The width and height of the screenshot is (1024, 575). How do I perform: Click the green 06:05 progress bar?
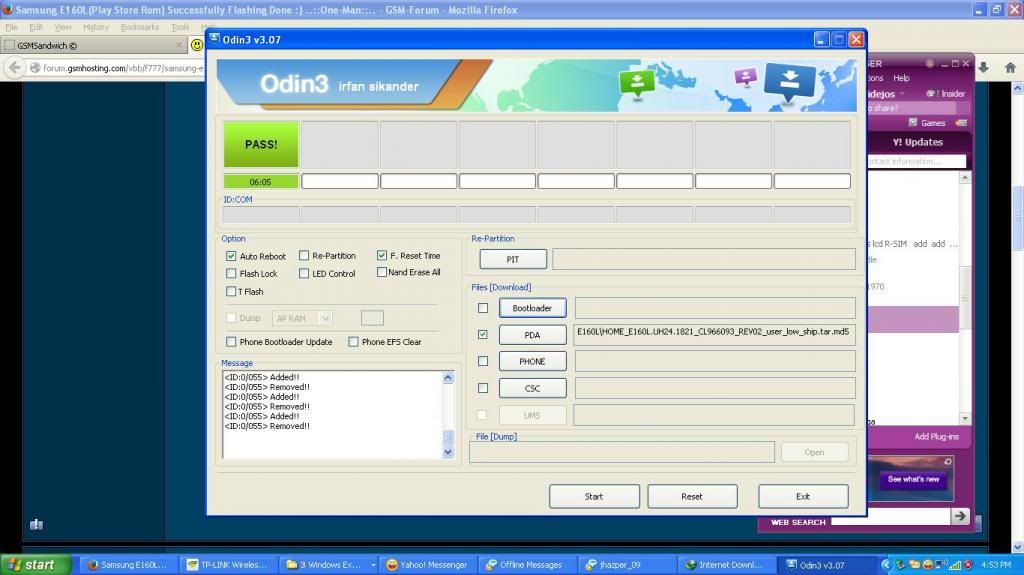pyautogui.click(x=261, y=182)
